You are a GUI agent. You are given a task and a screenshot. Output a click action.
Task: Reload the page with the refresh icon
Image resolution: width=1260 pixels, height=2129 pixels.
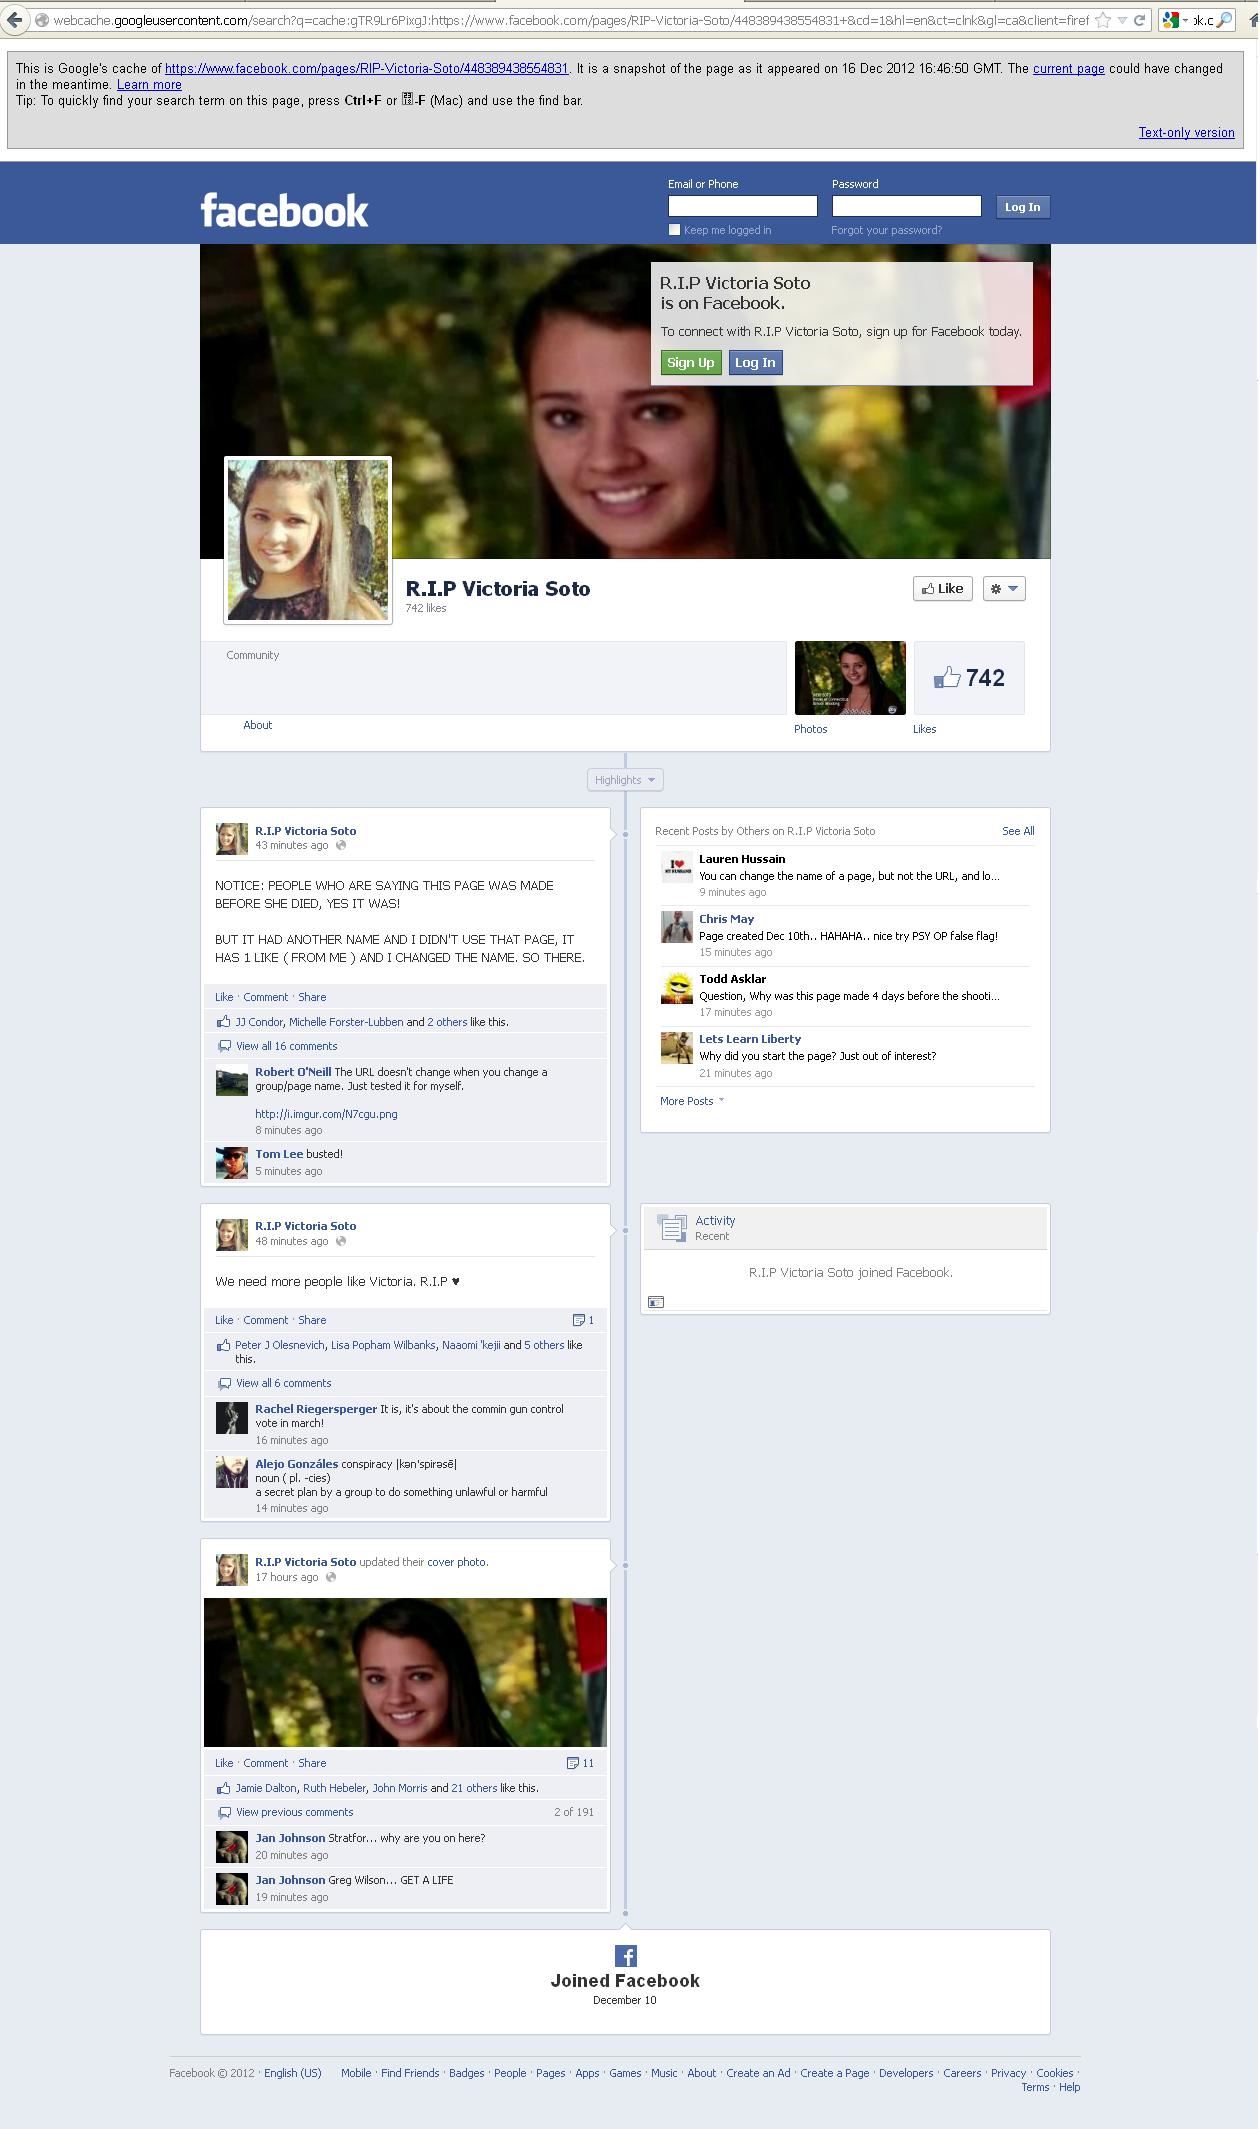(x=1139, y=20)
